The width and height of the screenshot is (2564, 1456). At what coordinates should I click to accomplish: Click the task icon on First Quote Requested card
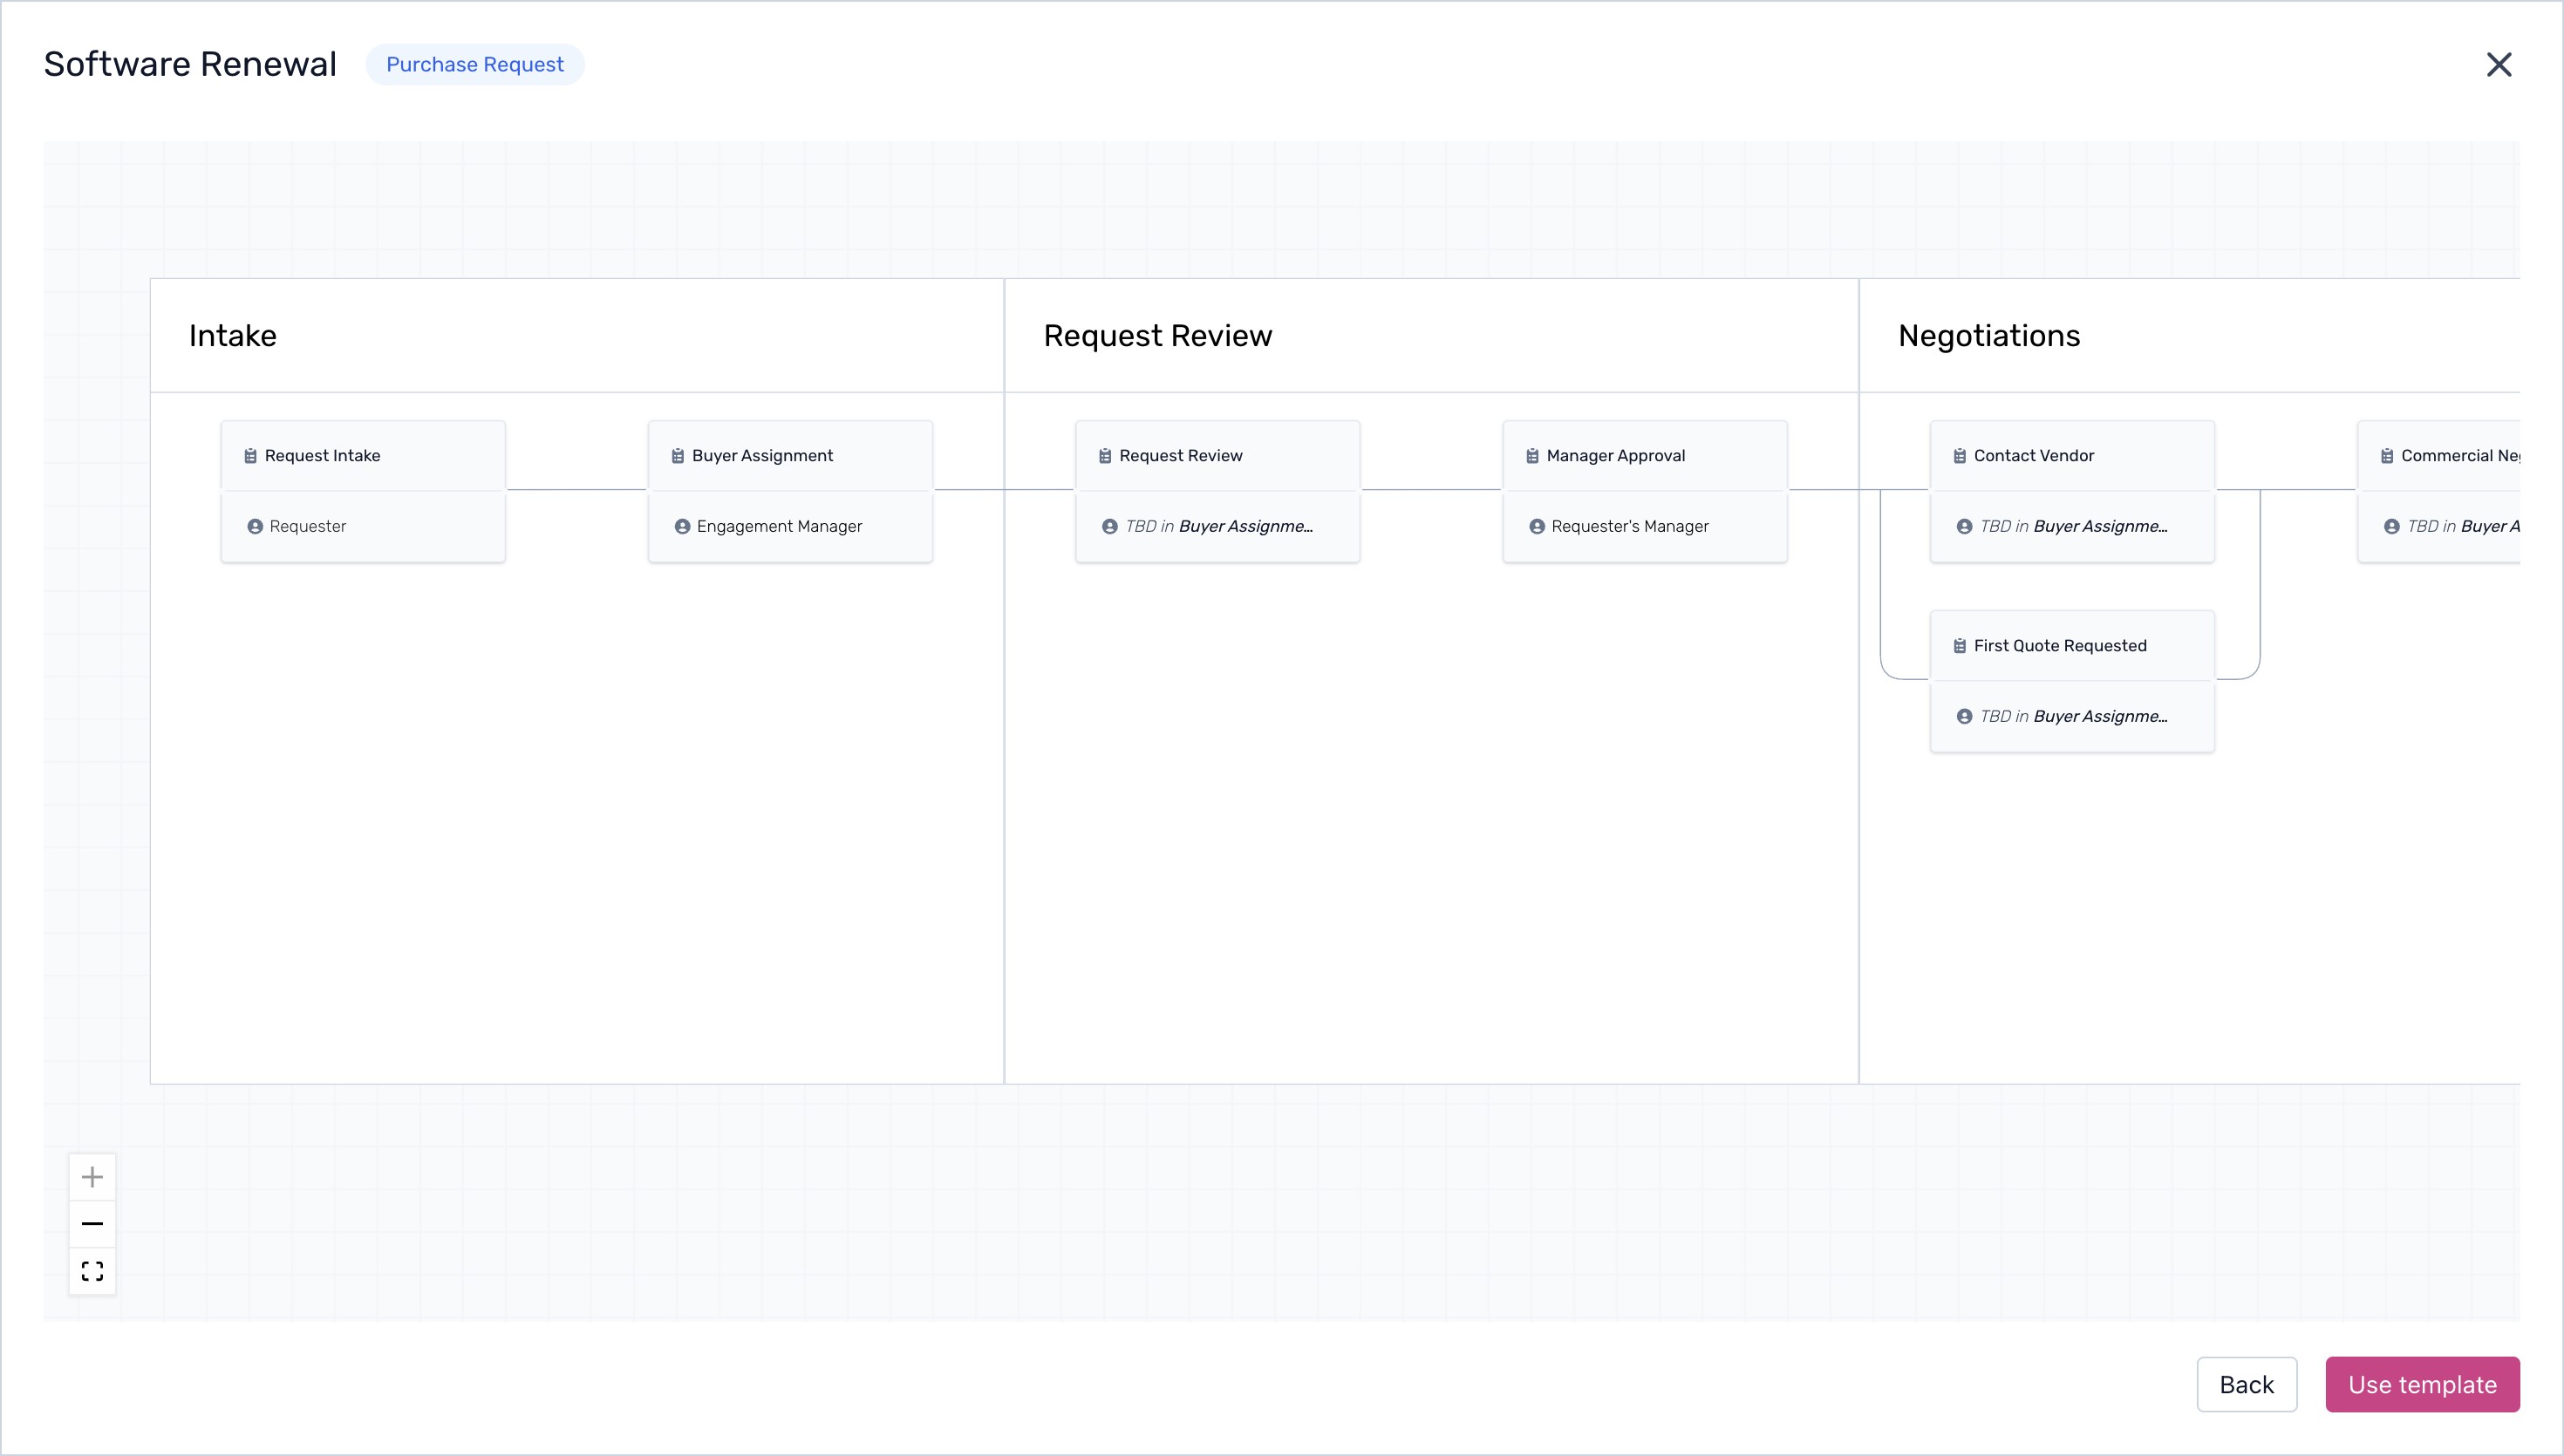pos(1959,645)
